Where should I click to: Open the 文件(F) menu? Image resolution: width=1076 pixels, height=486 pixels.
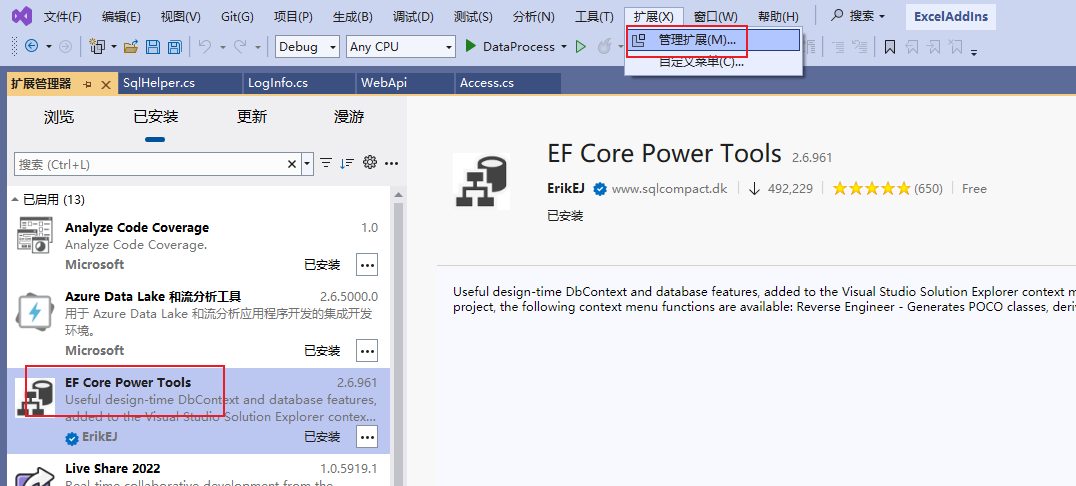(62, 16)
